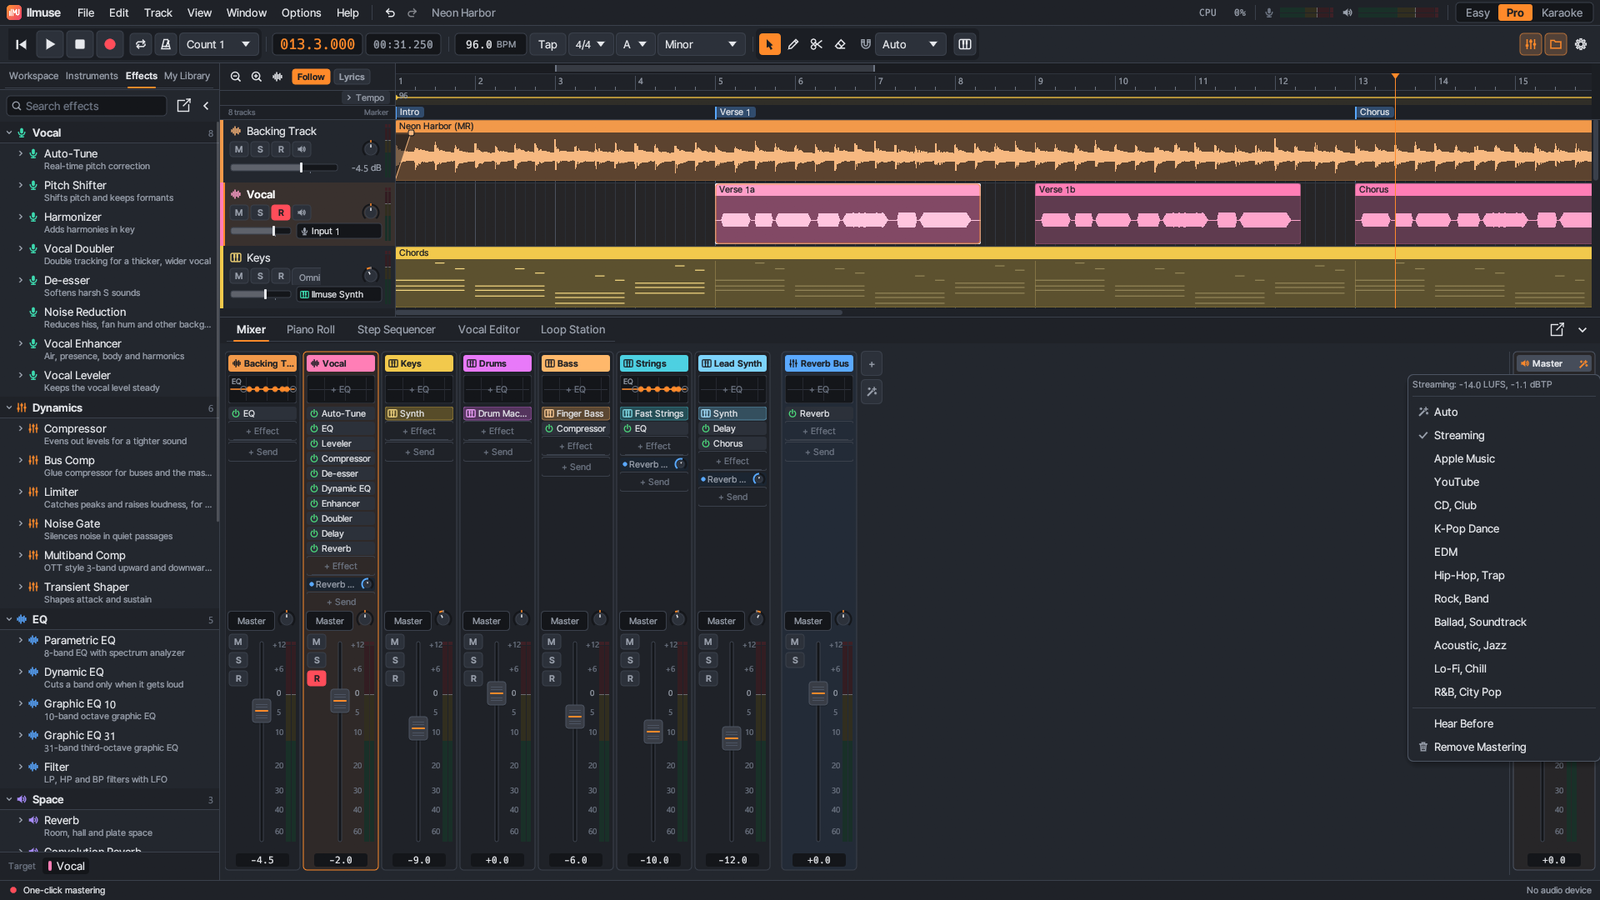This screenshot has height=900, width=1600.
Task: Click the zoom in magnifier icon
Action: tap(257, 77)
